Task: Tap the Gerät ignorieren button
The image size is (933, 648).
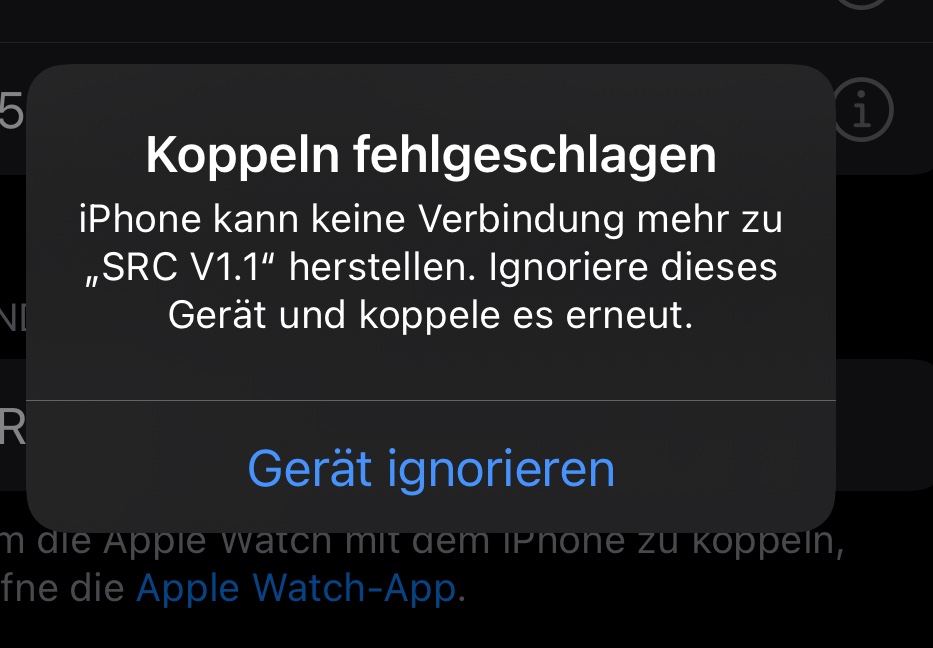Action: [431, 469]
